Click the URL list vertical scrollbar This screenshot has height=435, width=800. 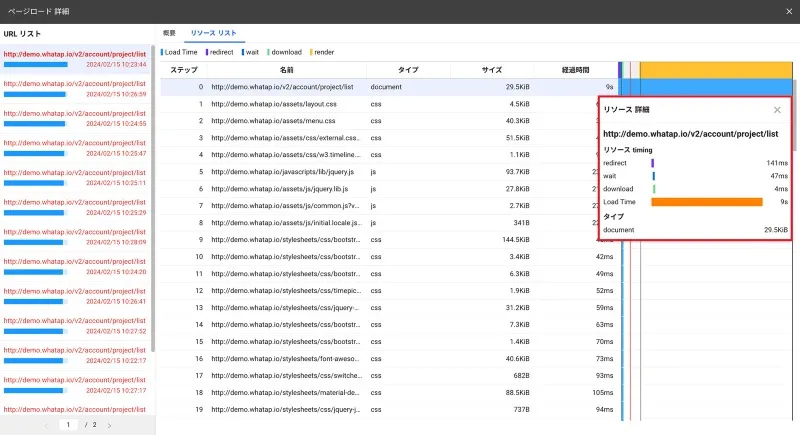point(153,199)
